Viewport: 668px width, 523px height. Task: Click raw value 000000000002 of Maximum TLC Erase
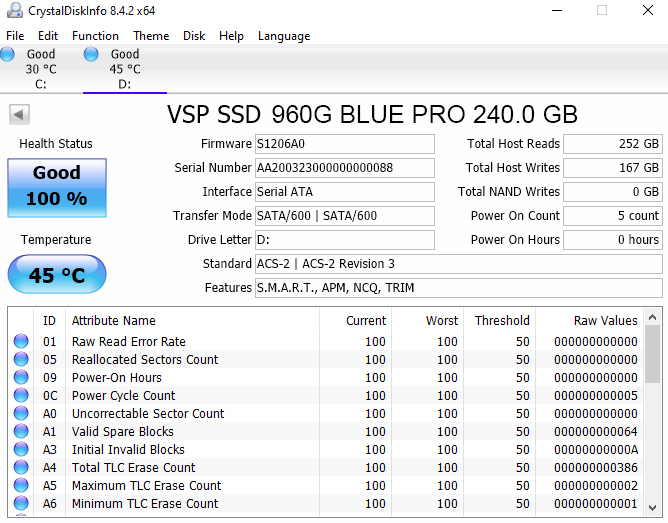click(596, 486)
